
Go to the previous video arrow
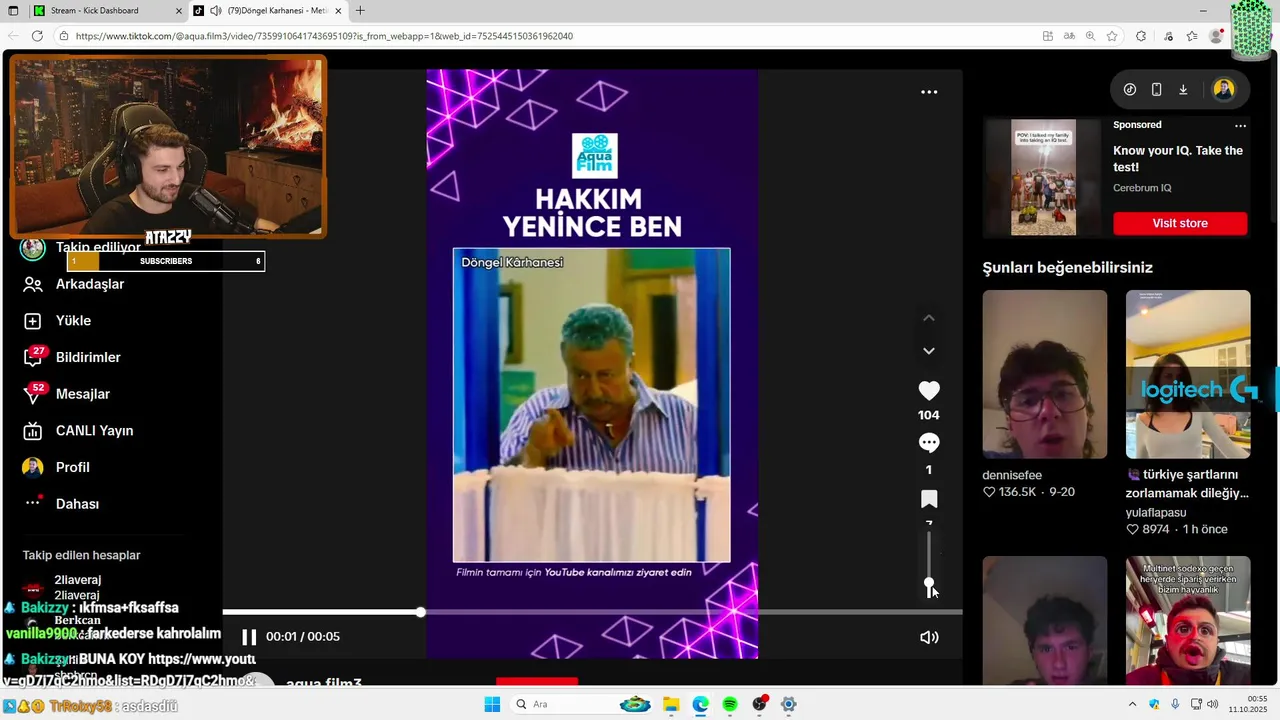[x=929, y=318]
